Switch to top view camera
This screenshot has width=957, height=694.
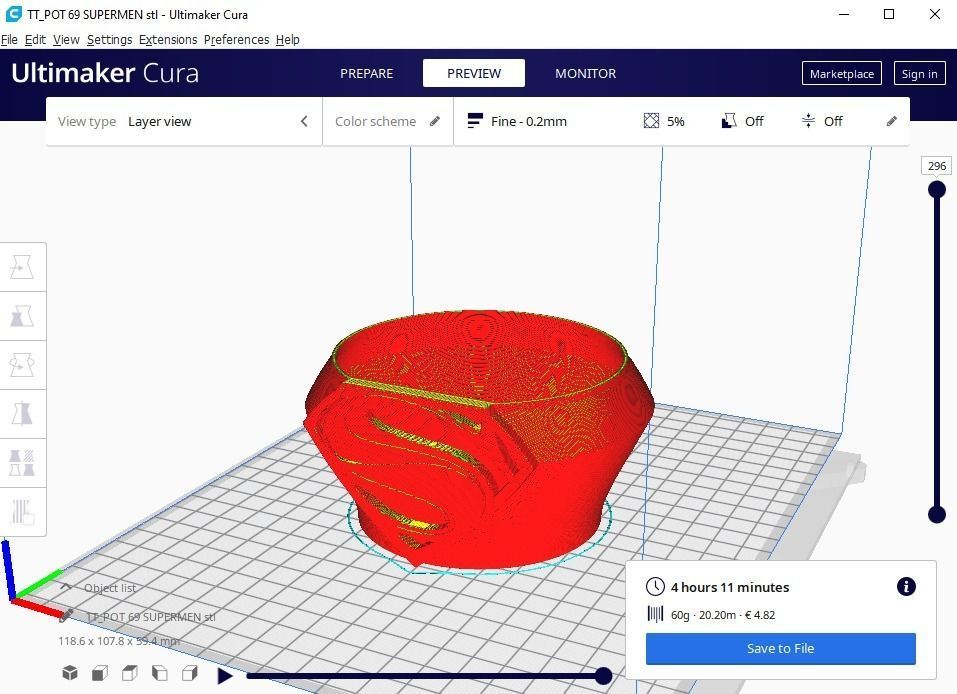[x=130, y=673]
